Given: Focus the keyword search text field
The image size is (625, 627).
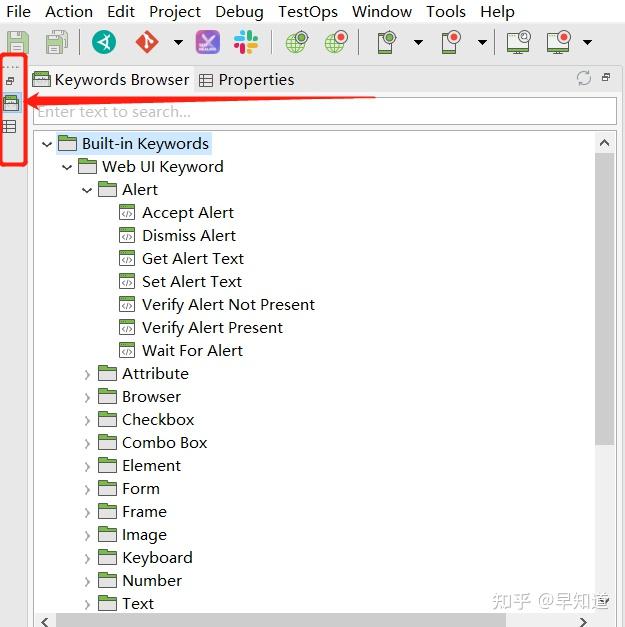Looking at the screenshot, I should click(325, 112).
